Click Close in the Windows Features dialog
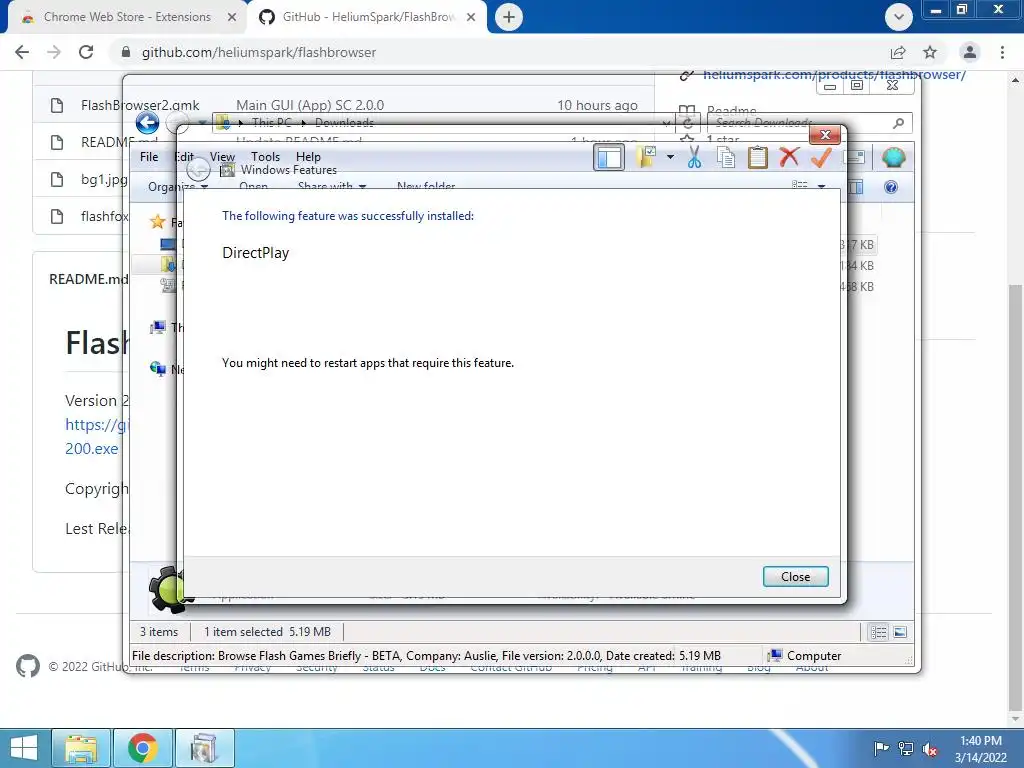This screenshot has height=768, width=1024. [795, 577]
